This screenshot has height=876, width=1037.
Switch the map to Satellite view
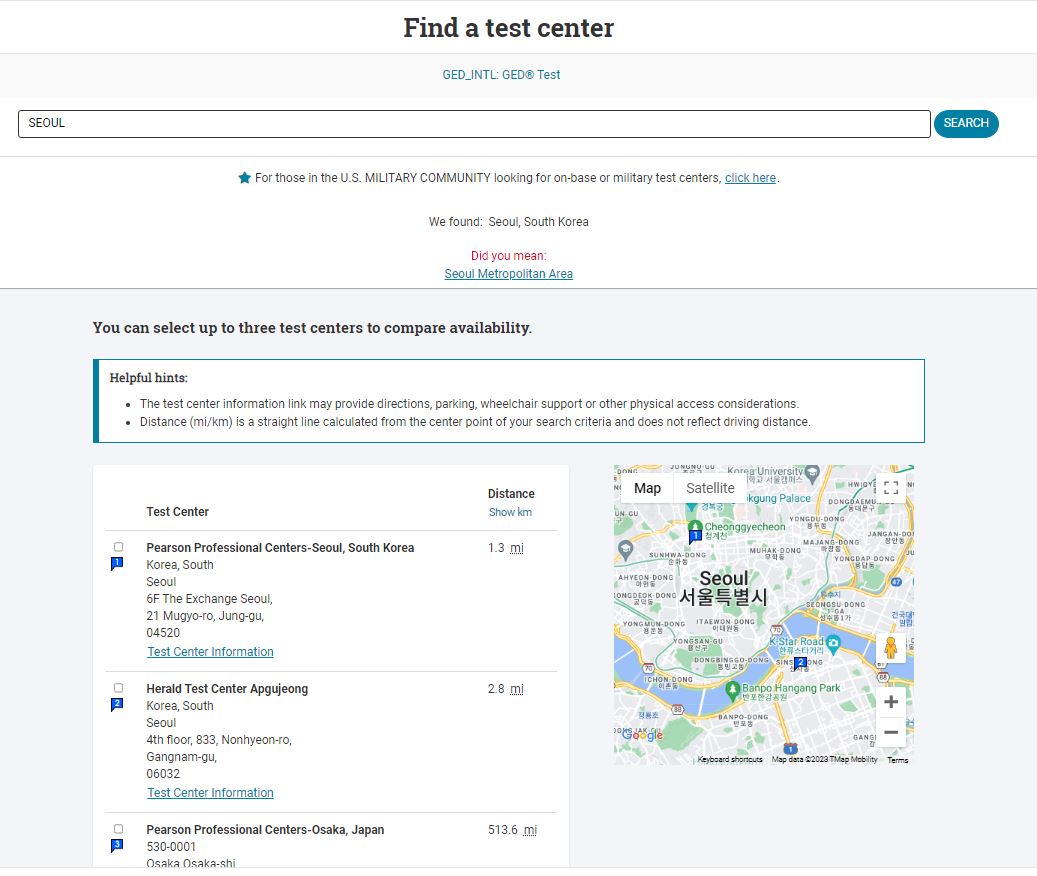(x=710, y=488)
